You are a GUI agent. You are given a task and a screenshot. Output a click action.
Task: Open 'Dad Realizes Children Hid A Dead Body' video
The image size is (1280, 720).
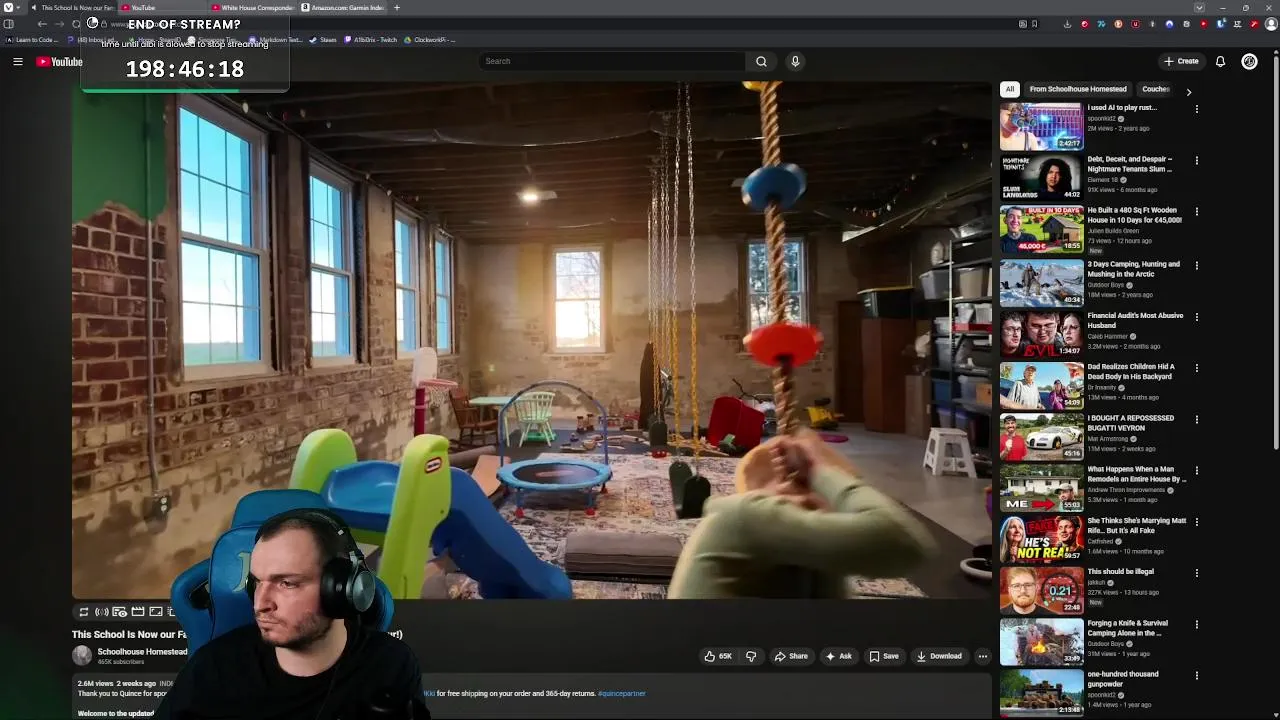(1131, 371)
